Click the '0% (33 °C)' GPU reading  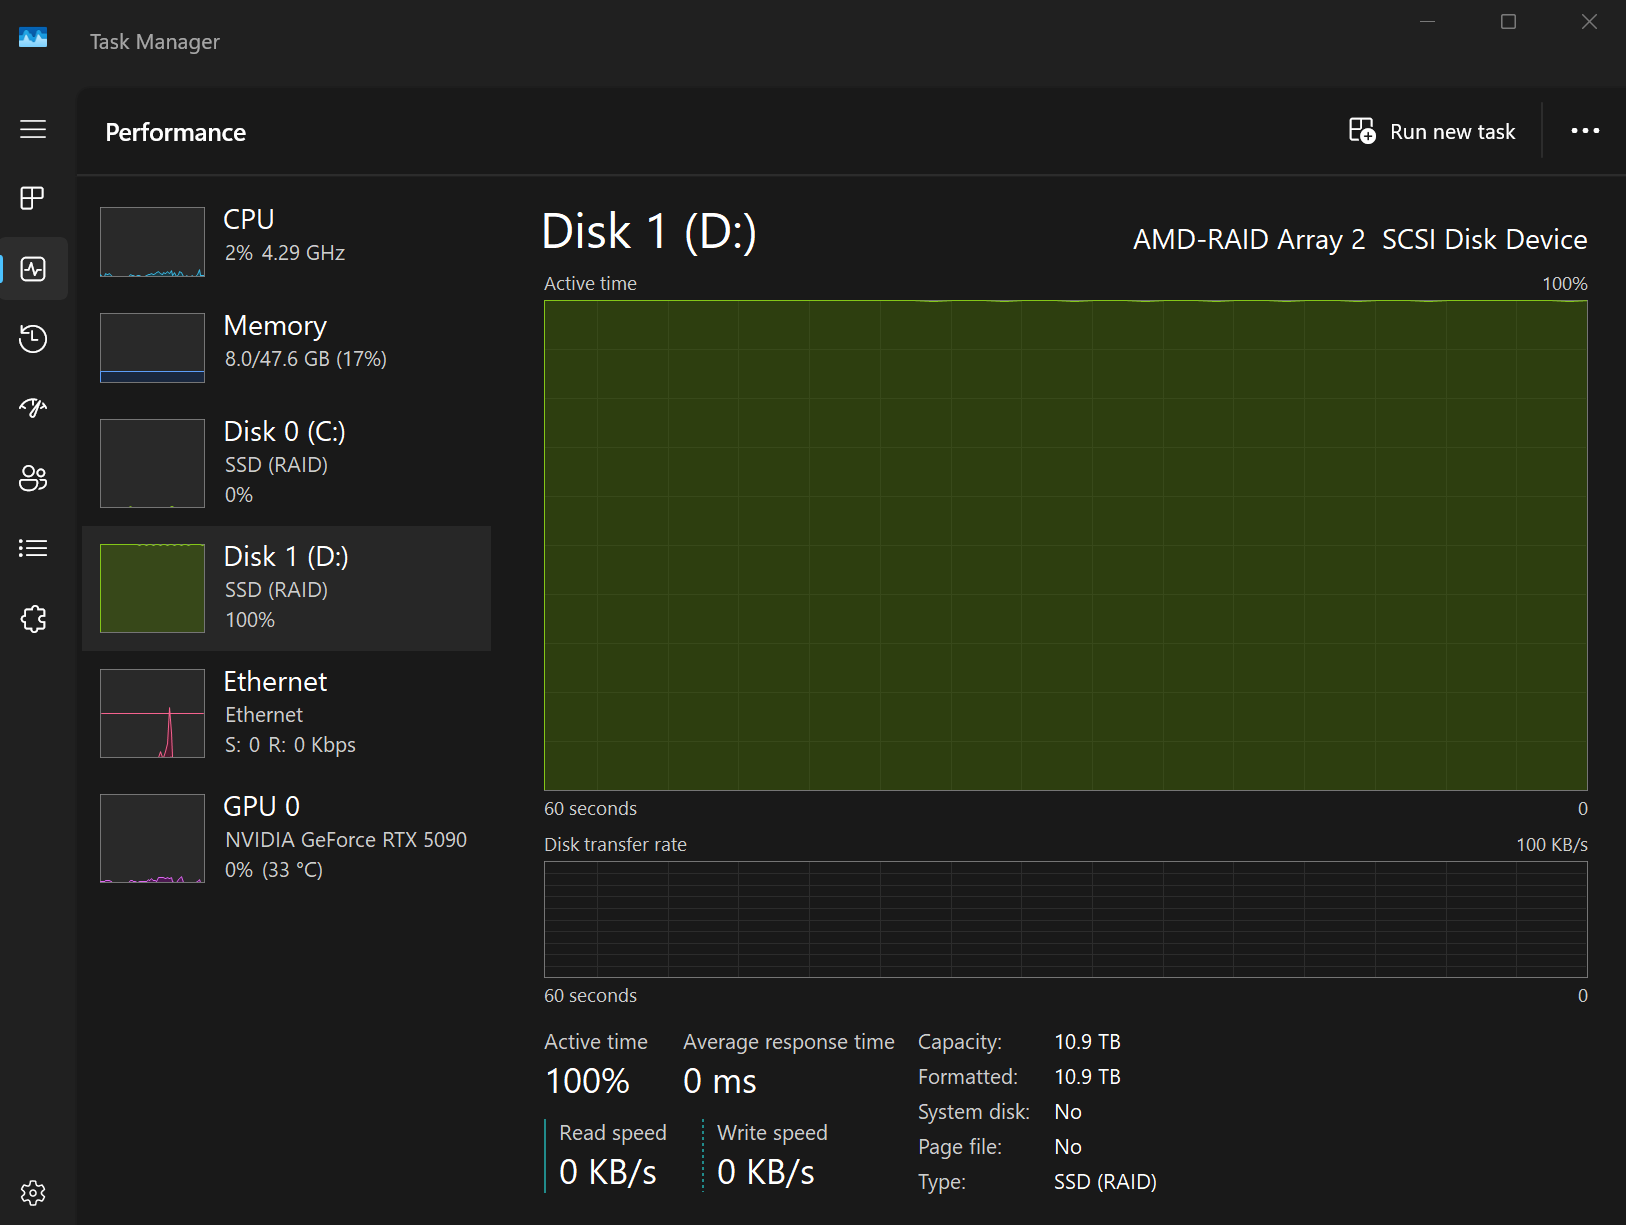274,870
